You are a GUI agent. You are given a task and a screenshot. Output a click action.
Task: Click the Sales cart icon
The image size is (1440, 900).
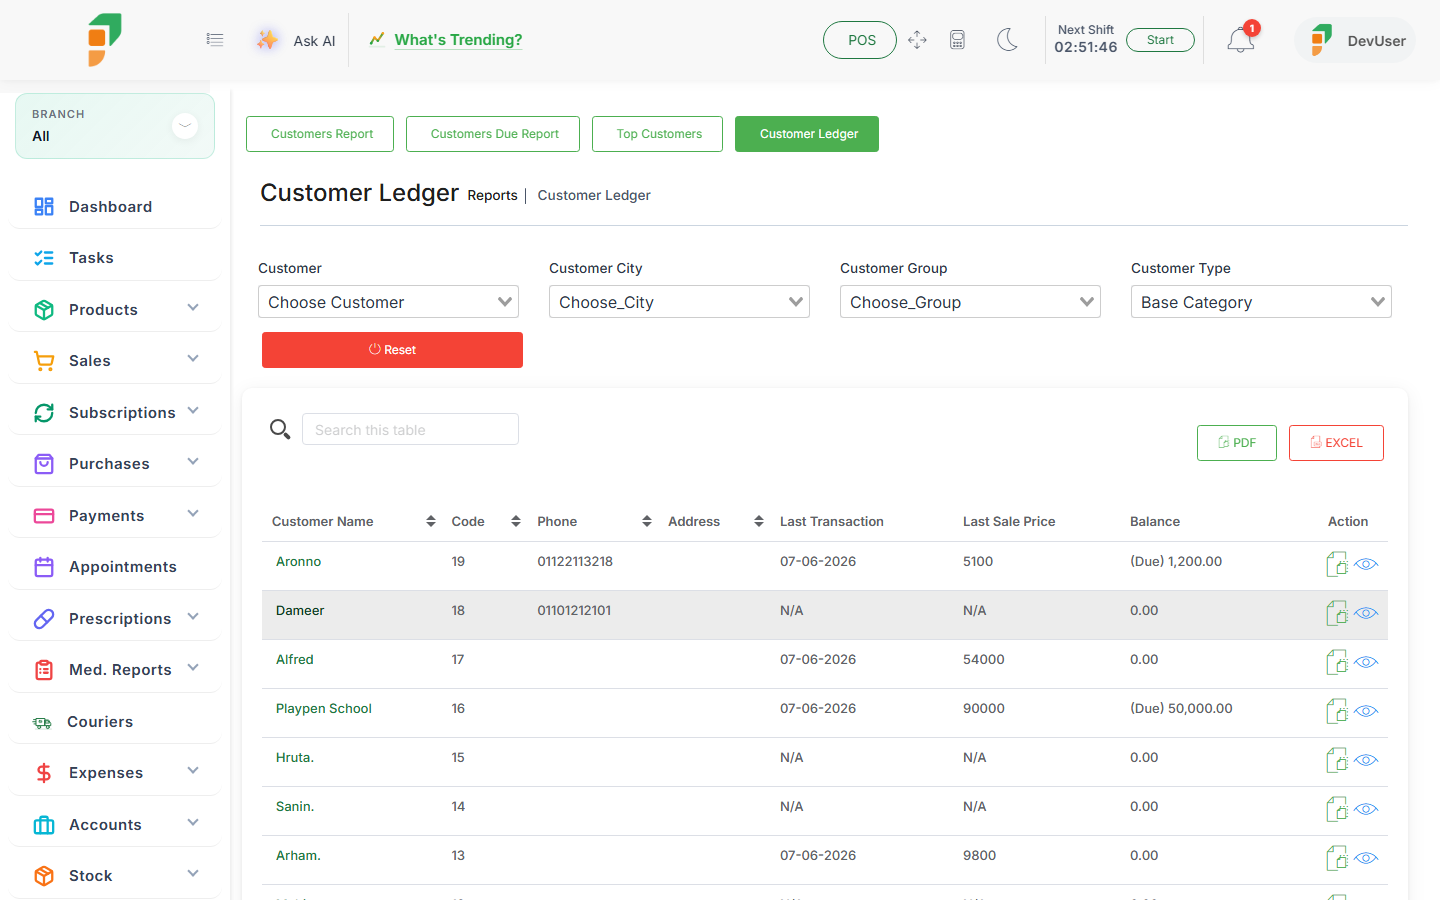point(44,361)
